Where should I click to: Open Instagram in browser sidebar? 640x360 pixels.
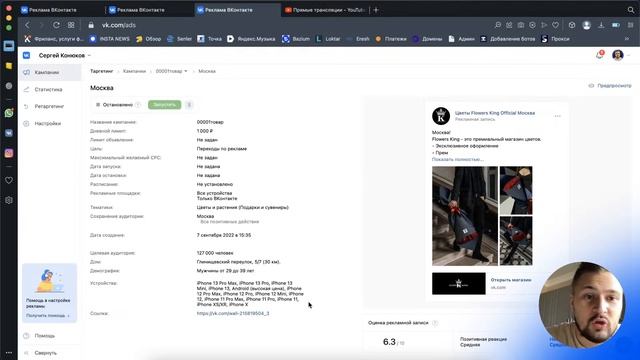click(9, 153)
